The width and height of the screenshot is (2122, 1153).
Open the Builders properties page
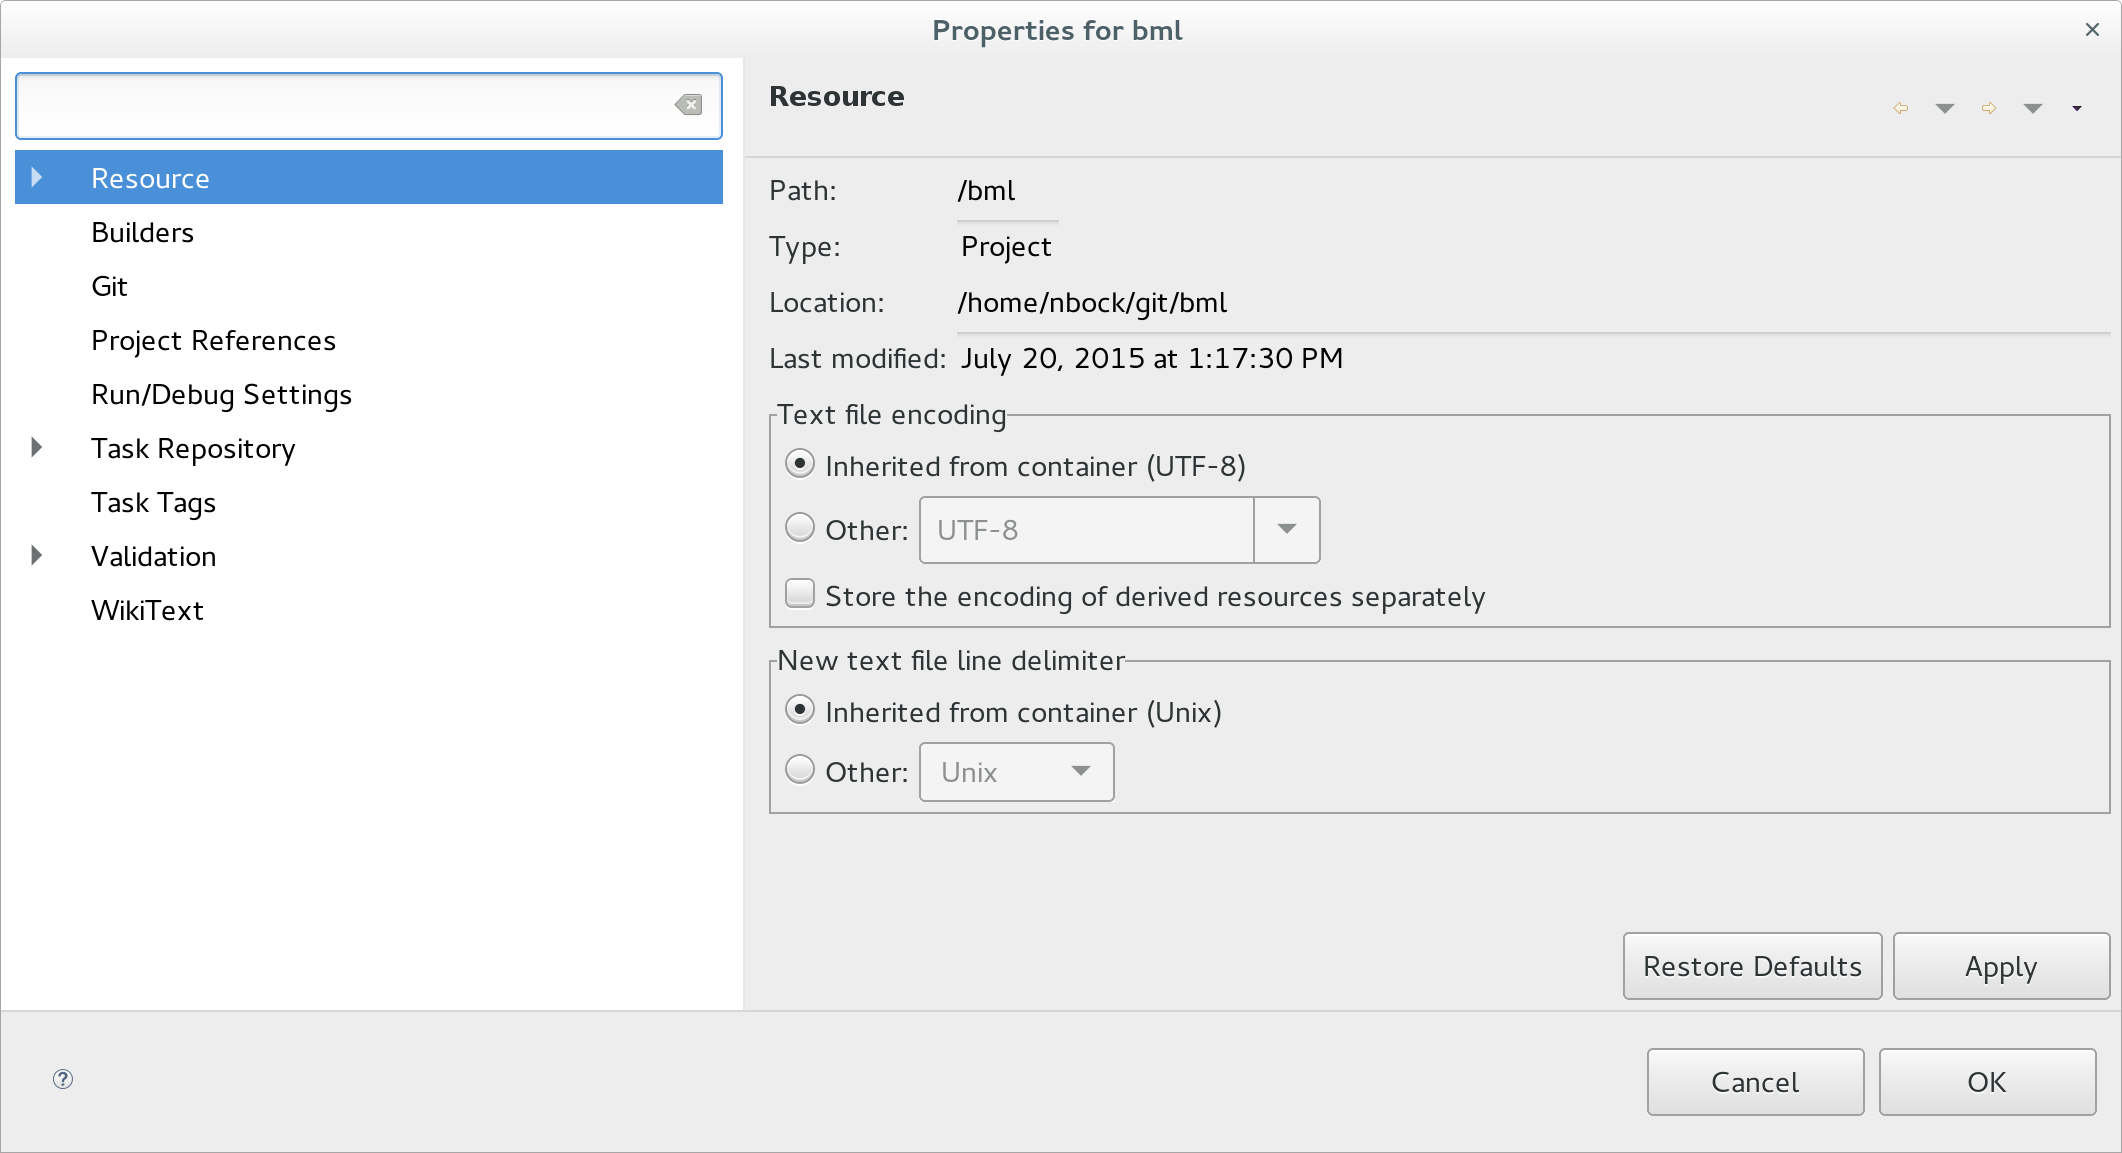142,232
